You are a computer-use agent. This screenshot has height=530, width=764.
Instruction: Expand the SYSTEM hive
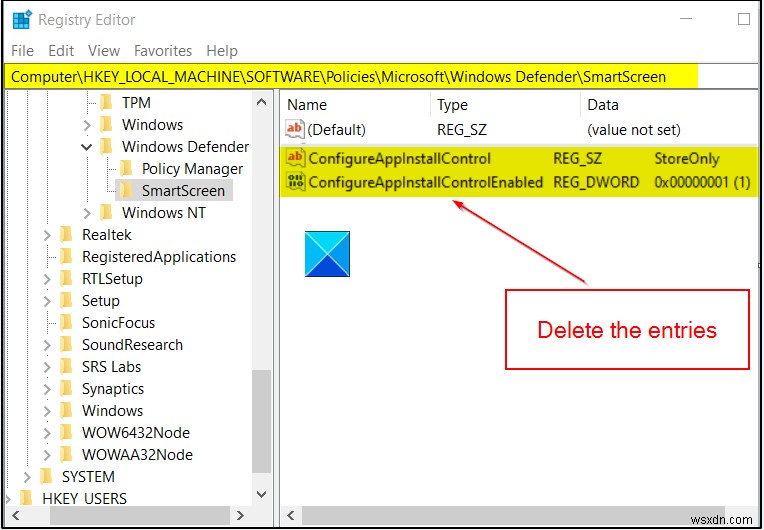point(27,477)
